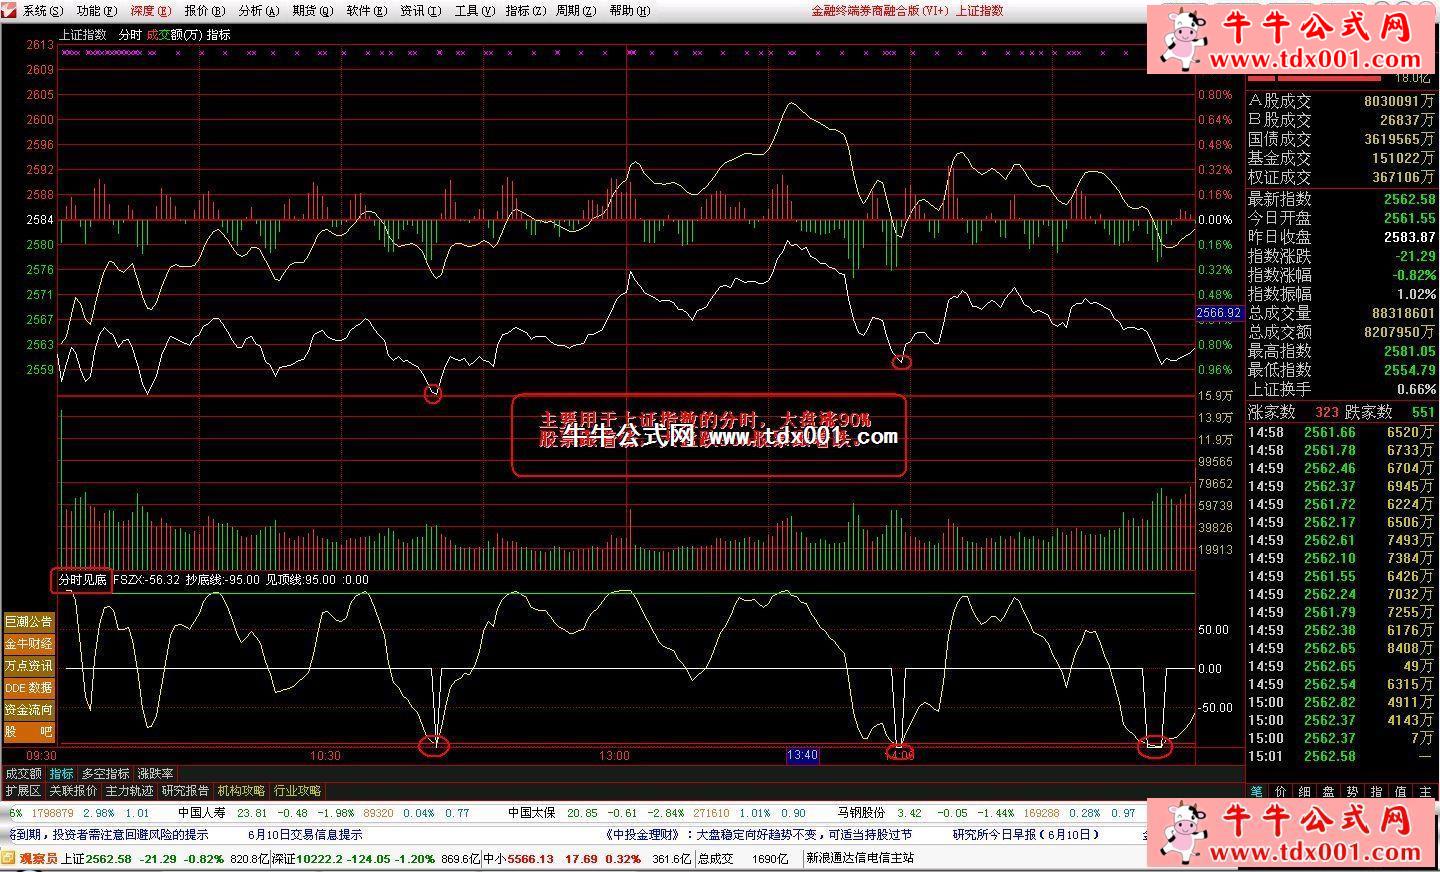Click the application logo icon in title bar
This screenshot has width=1440, height=872.
10,11
